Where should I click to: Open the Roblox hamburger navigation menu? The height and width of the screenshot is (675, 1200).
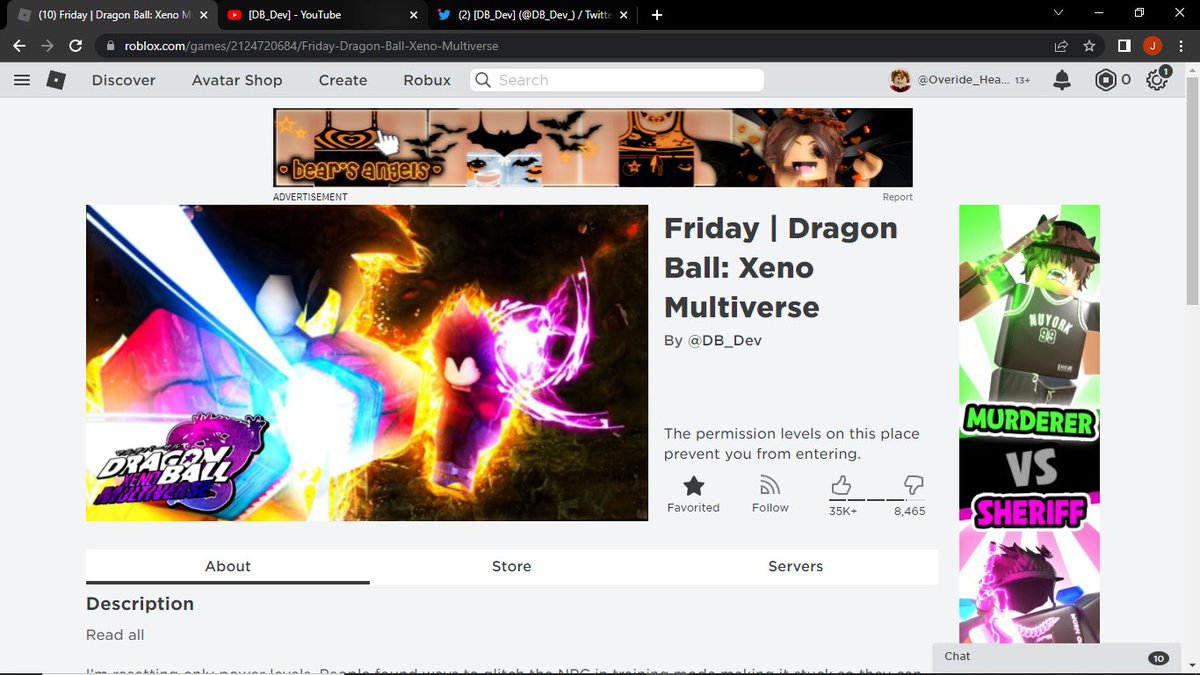click(22, 80)
